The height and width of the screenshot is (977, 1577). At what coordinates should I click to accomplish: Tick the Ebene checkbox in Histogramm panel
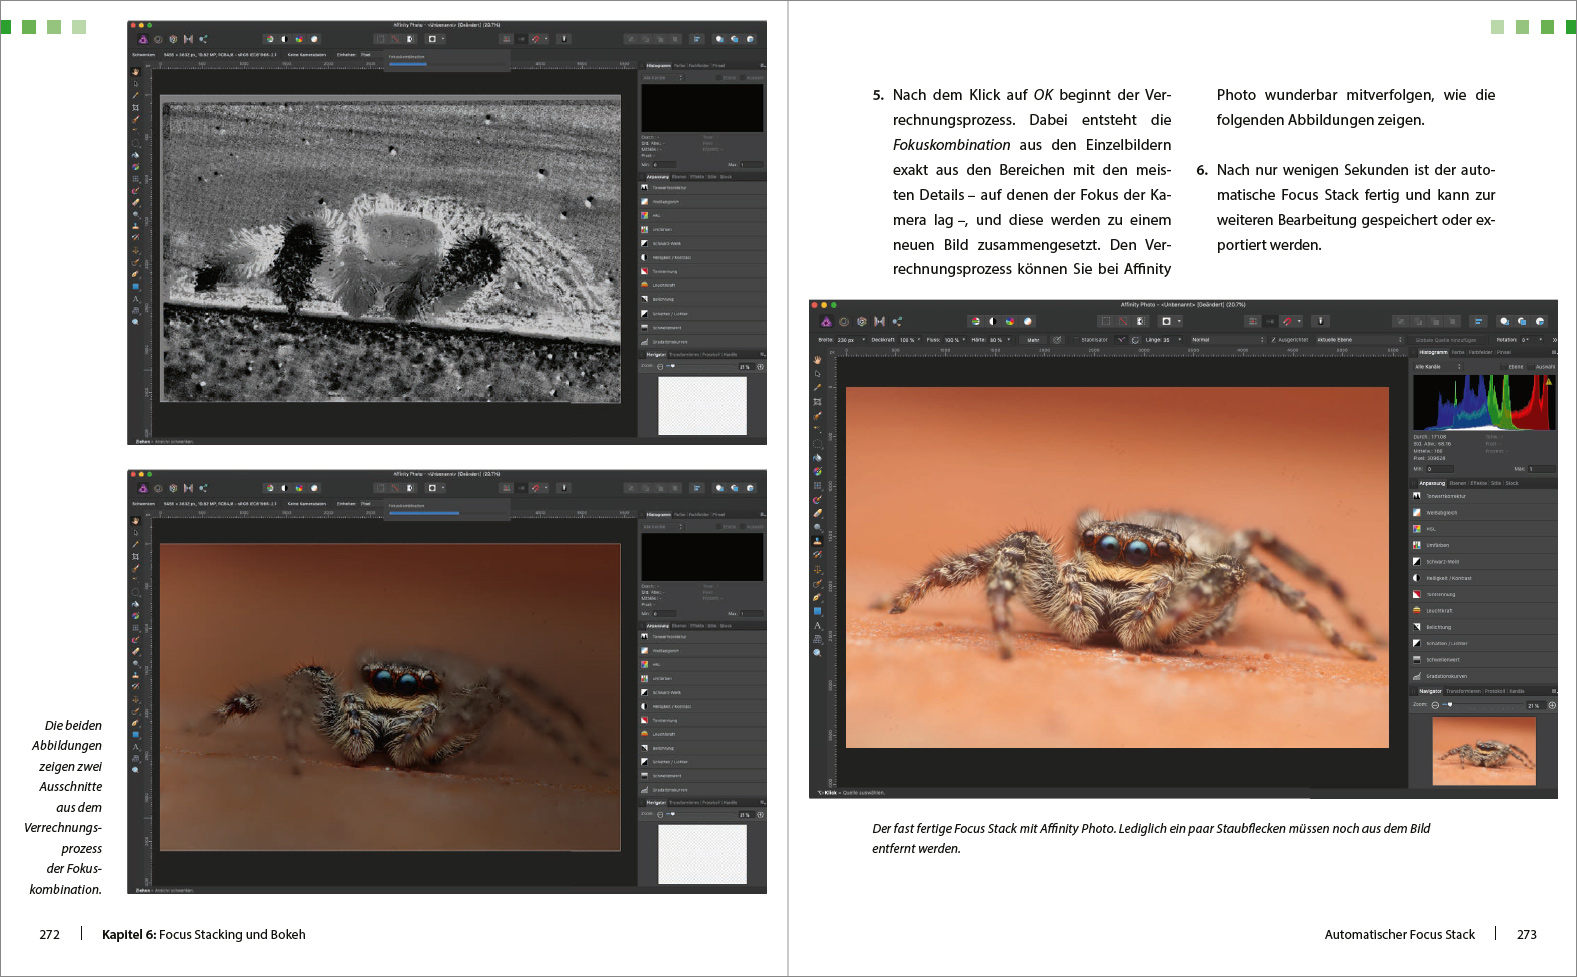click(1504, 367)
